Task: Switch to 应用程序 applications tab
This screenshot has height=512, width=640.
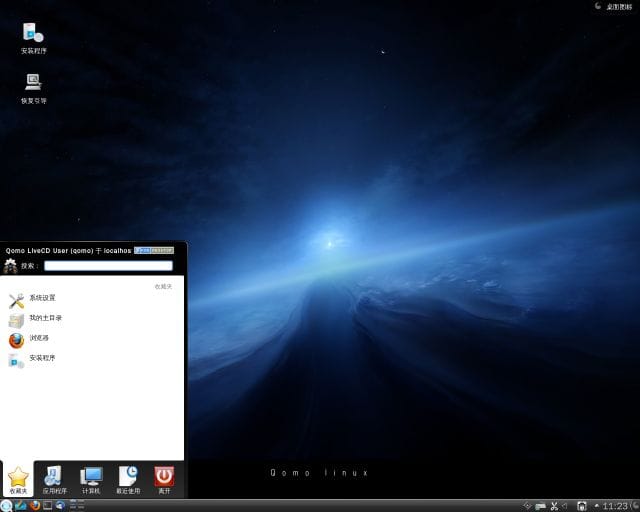Action: [x=54, y=480]
